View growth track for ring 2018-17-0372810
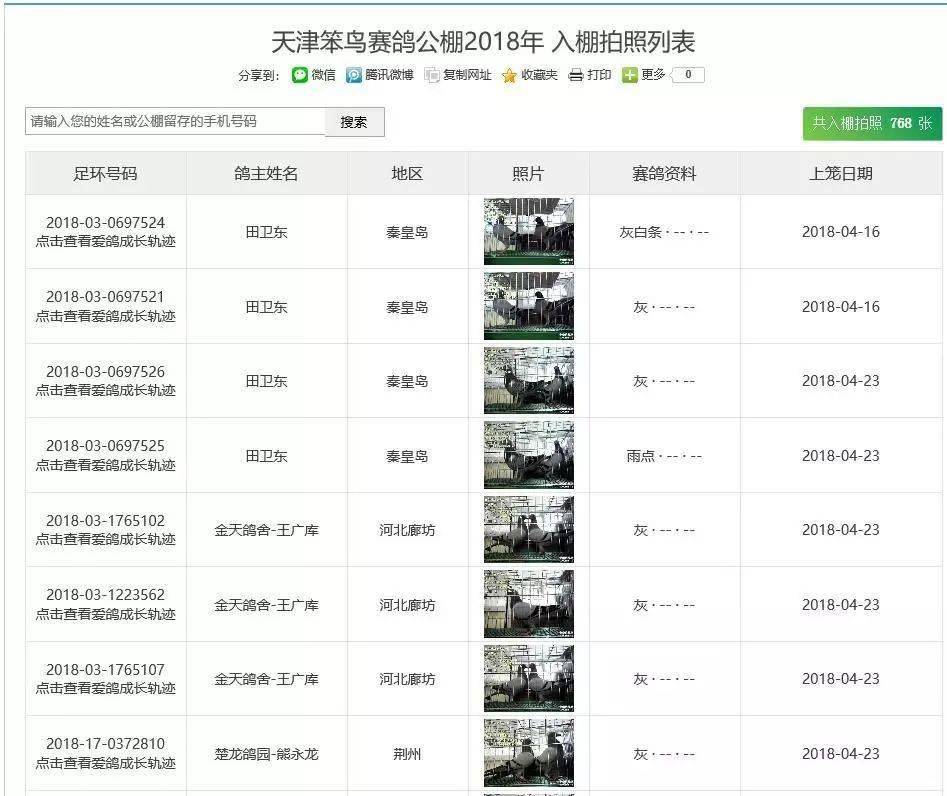The image size is (947, 796). click(105, 764)
